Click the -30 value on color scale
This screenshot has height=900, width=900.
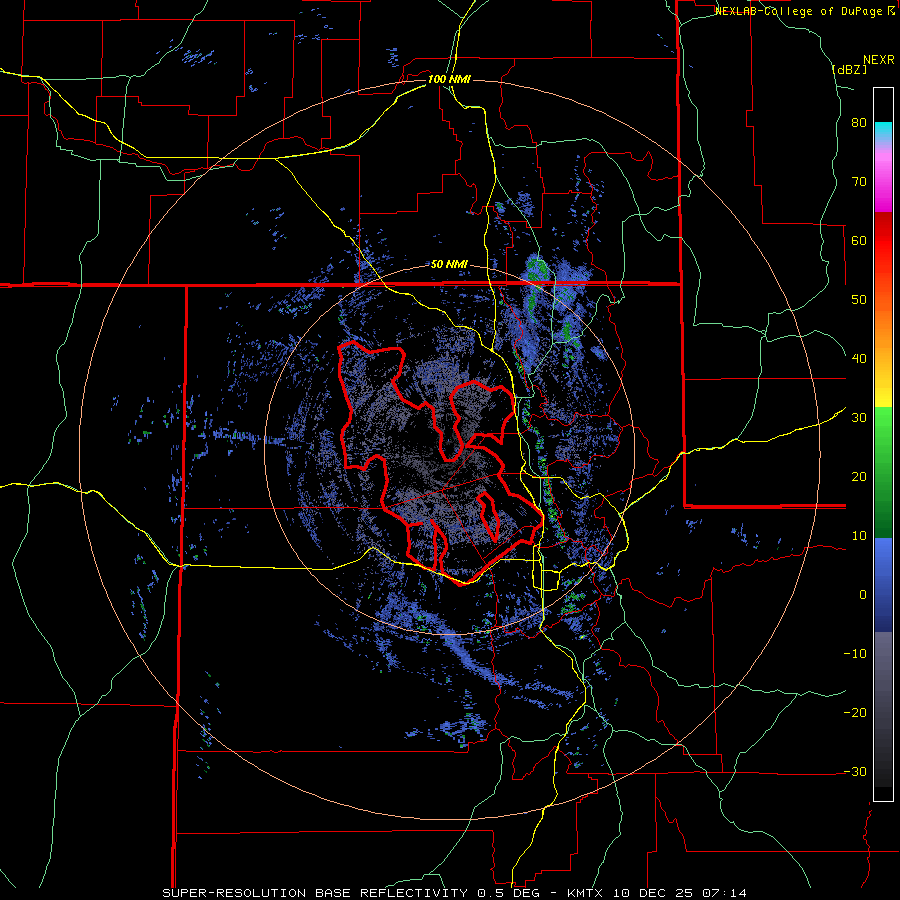(x=855, y=771)
